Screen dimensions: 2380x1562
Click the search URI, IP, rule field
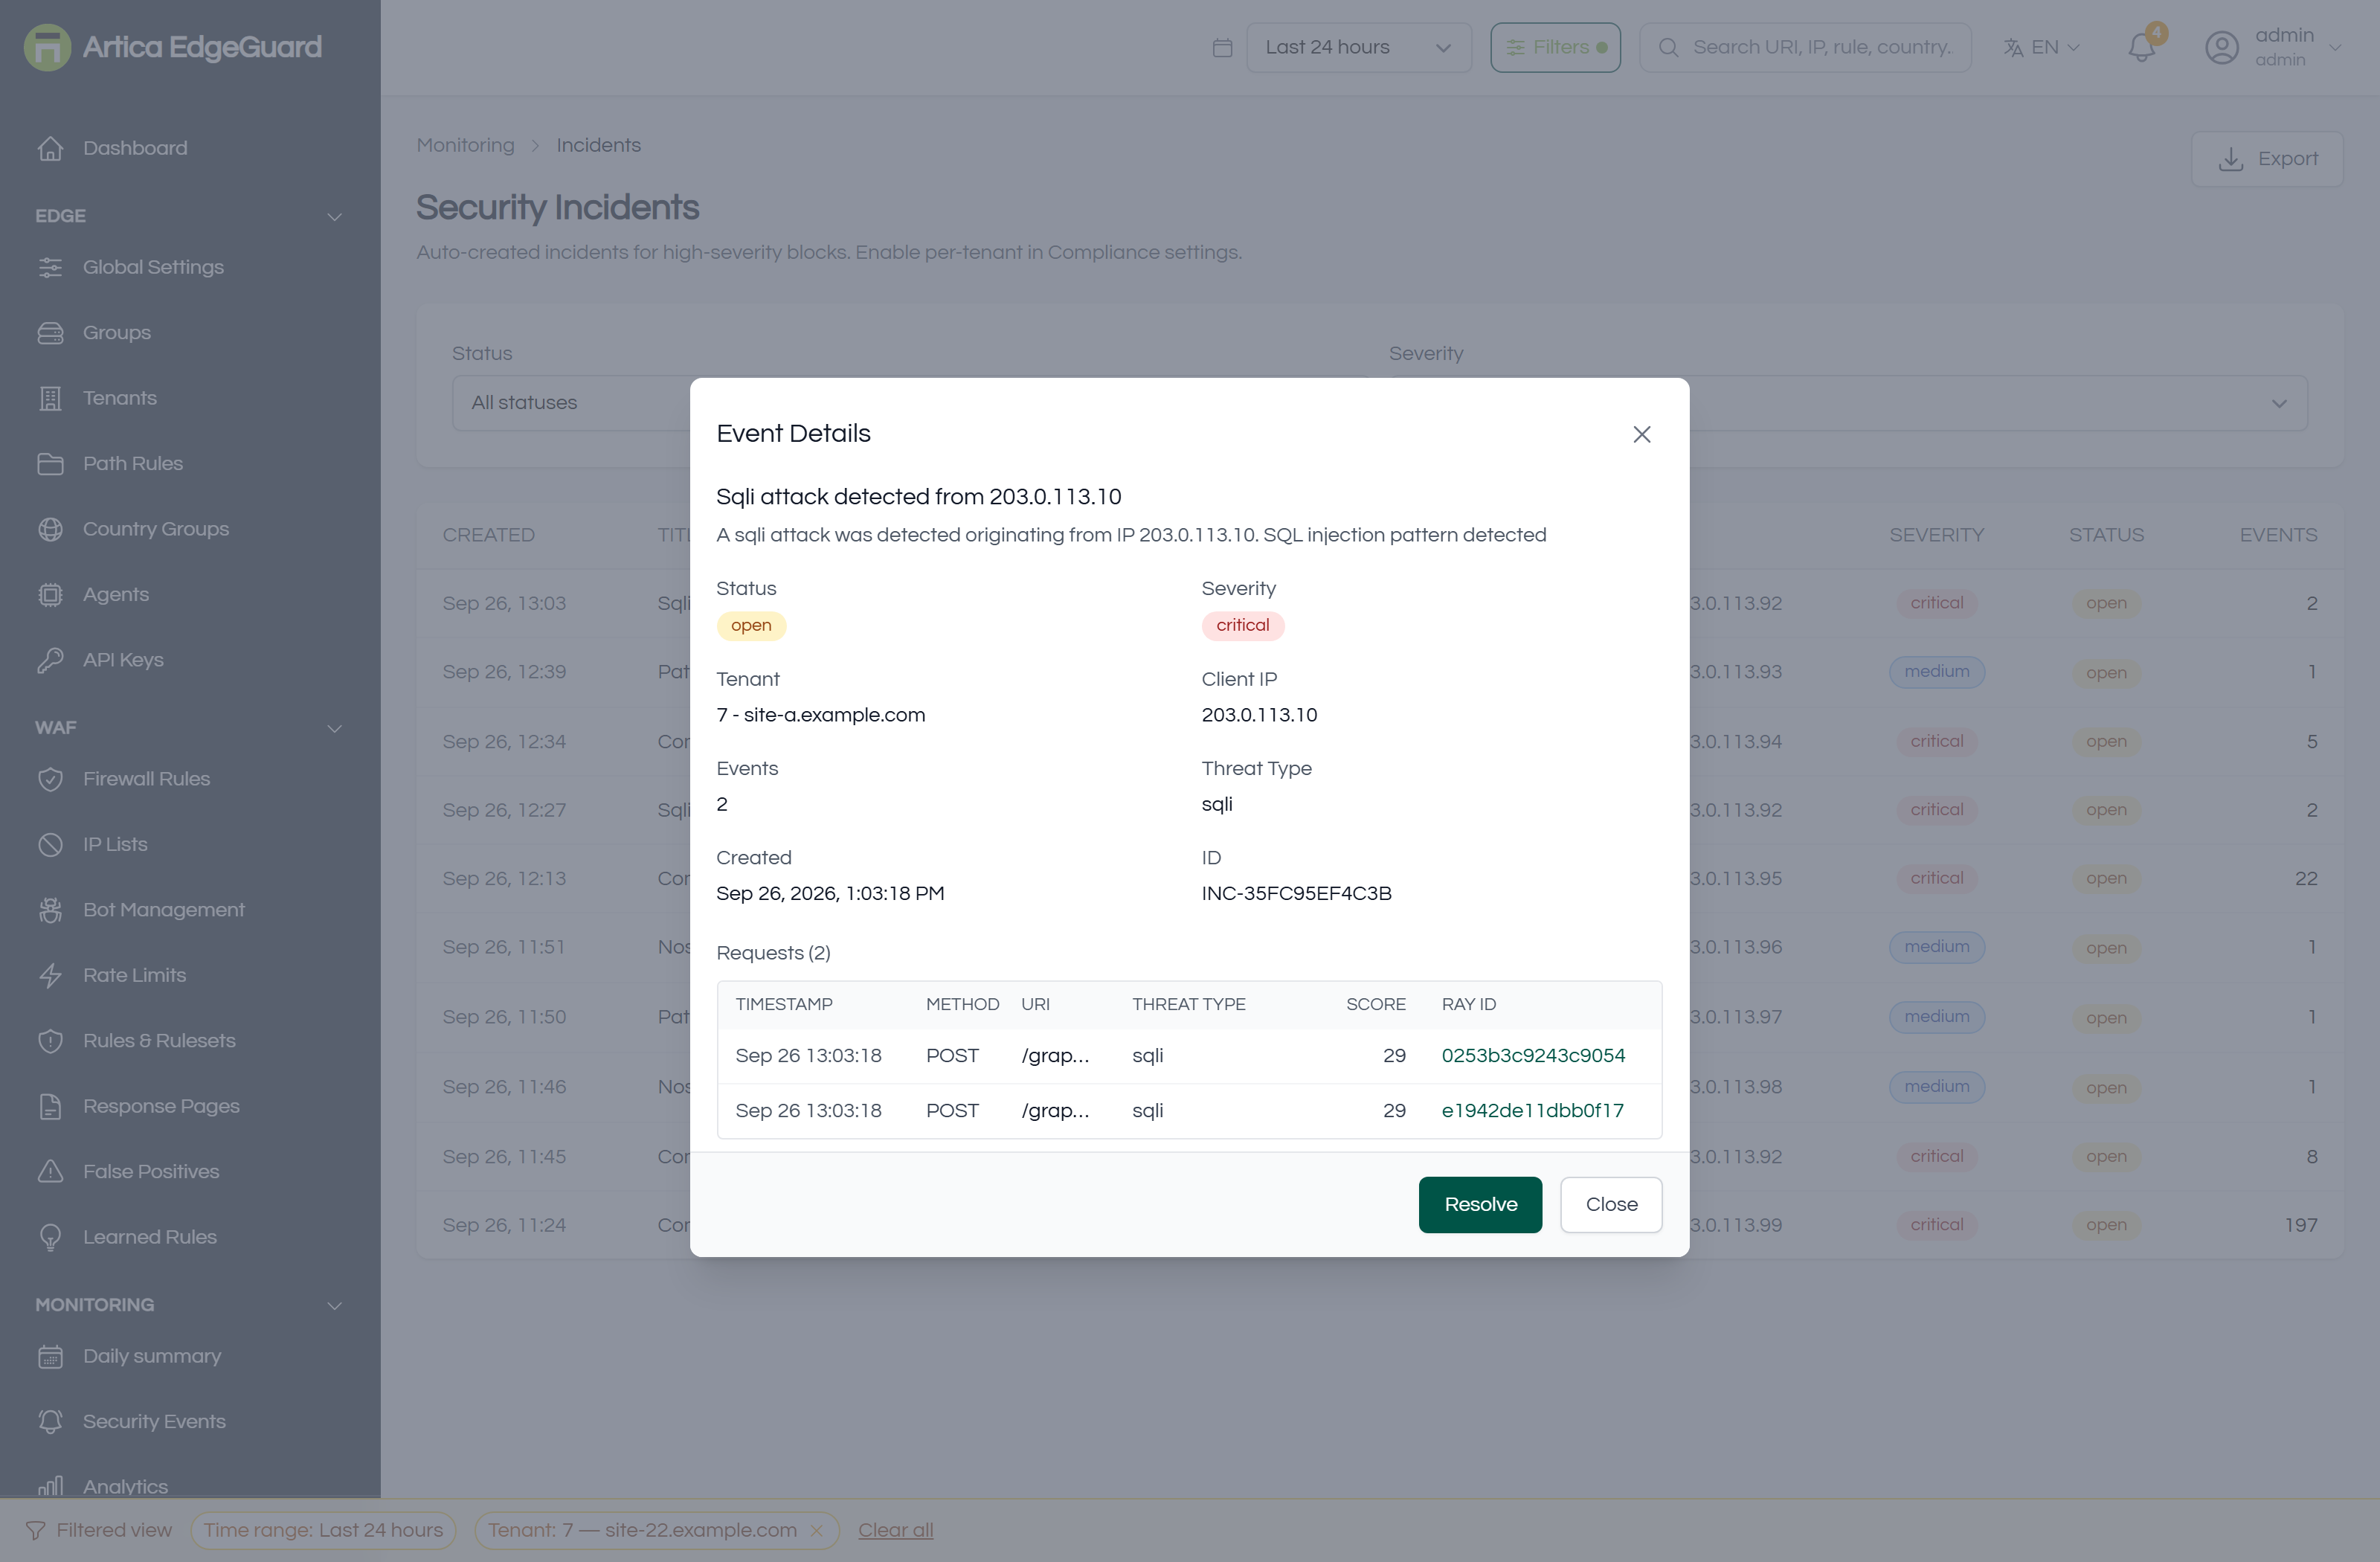point(1805,47)
